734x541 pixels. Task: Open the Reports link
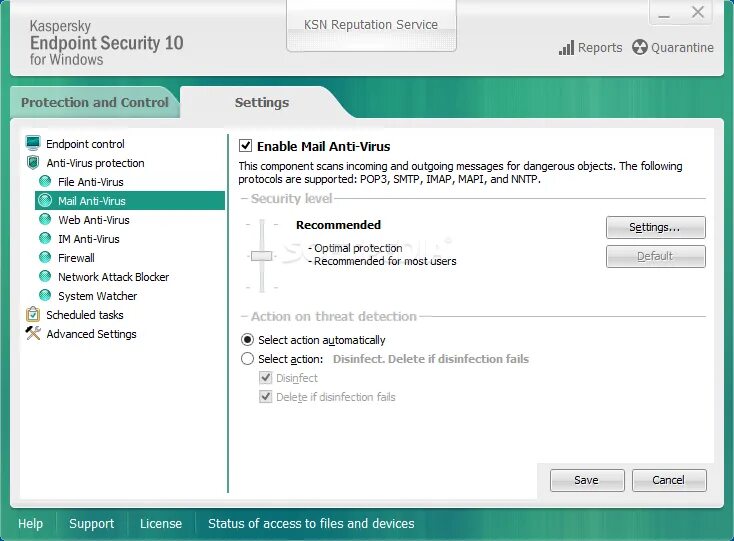(x=600, y=47)
